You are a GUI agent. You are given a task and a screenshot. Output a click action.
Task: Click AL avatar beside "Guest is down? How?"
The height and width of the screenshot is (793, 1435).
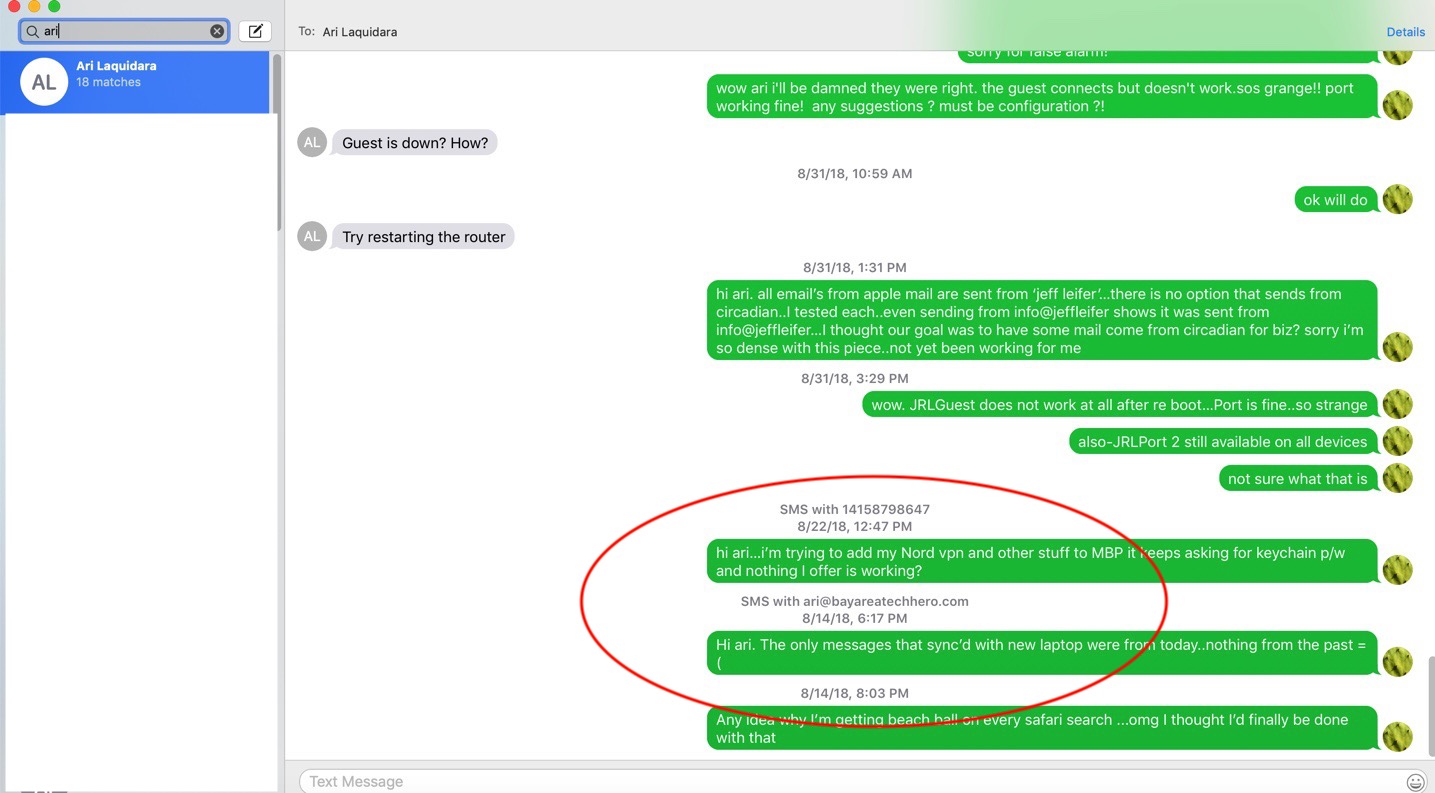click(312, 143)
